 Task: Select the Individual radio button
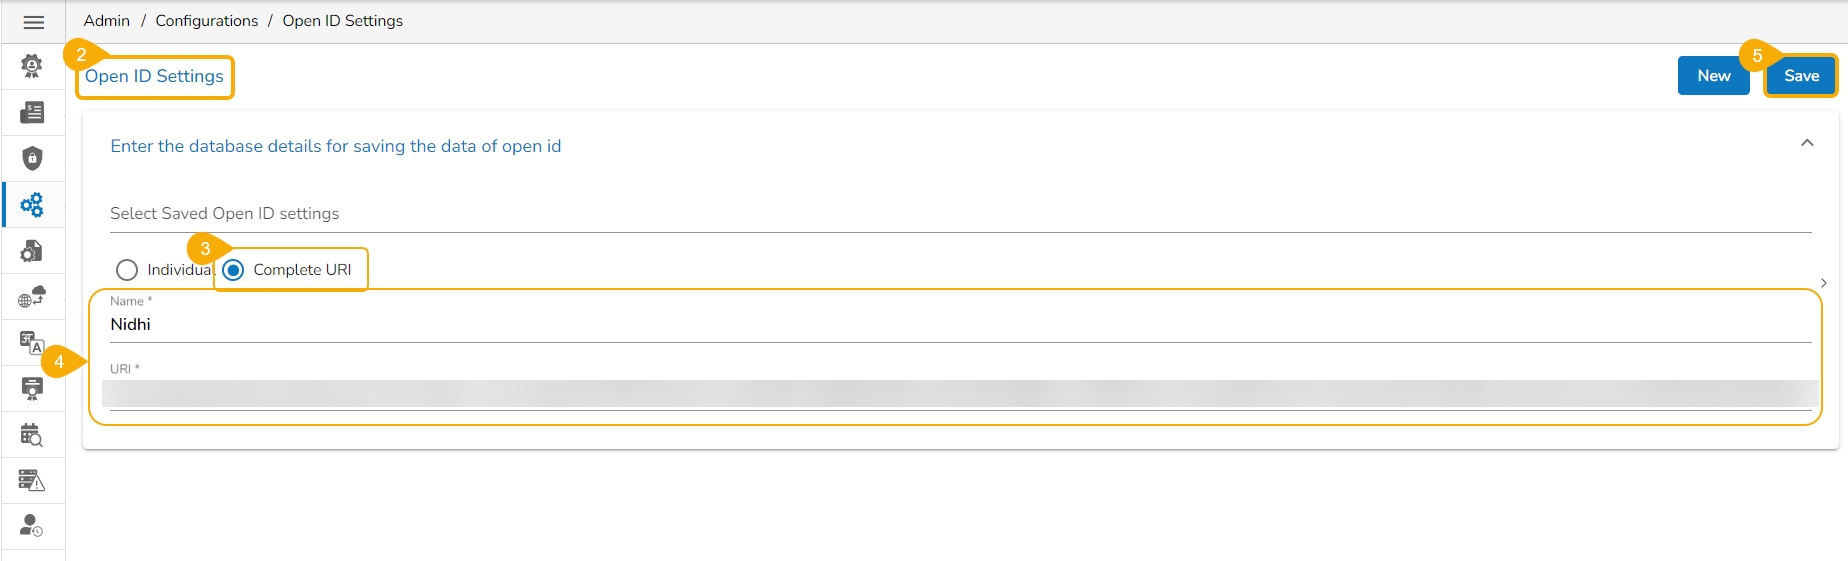click(x=127, y=270)
